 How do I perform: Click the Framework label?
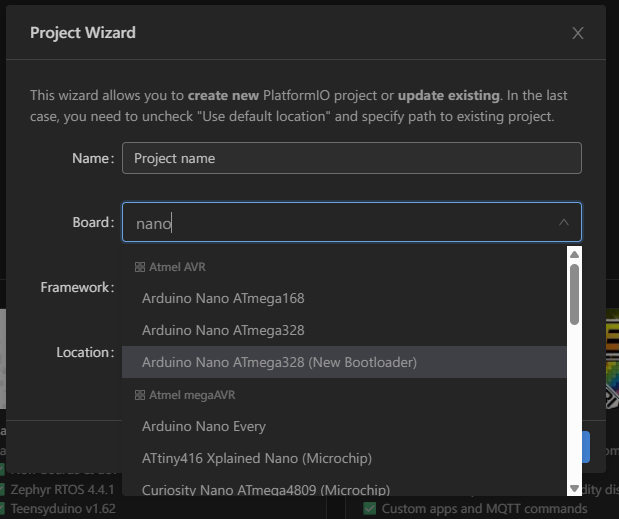77,287
